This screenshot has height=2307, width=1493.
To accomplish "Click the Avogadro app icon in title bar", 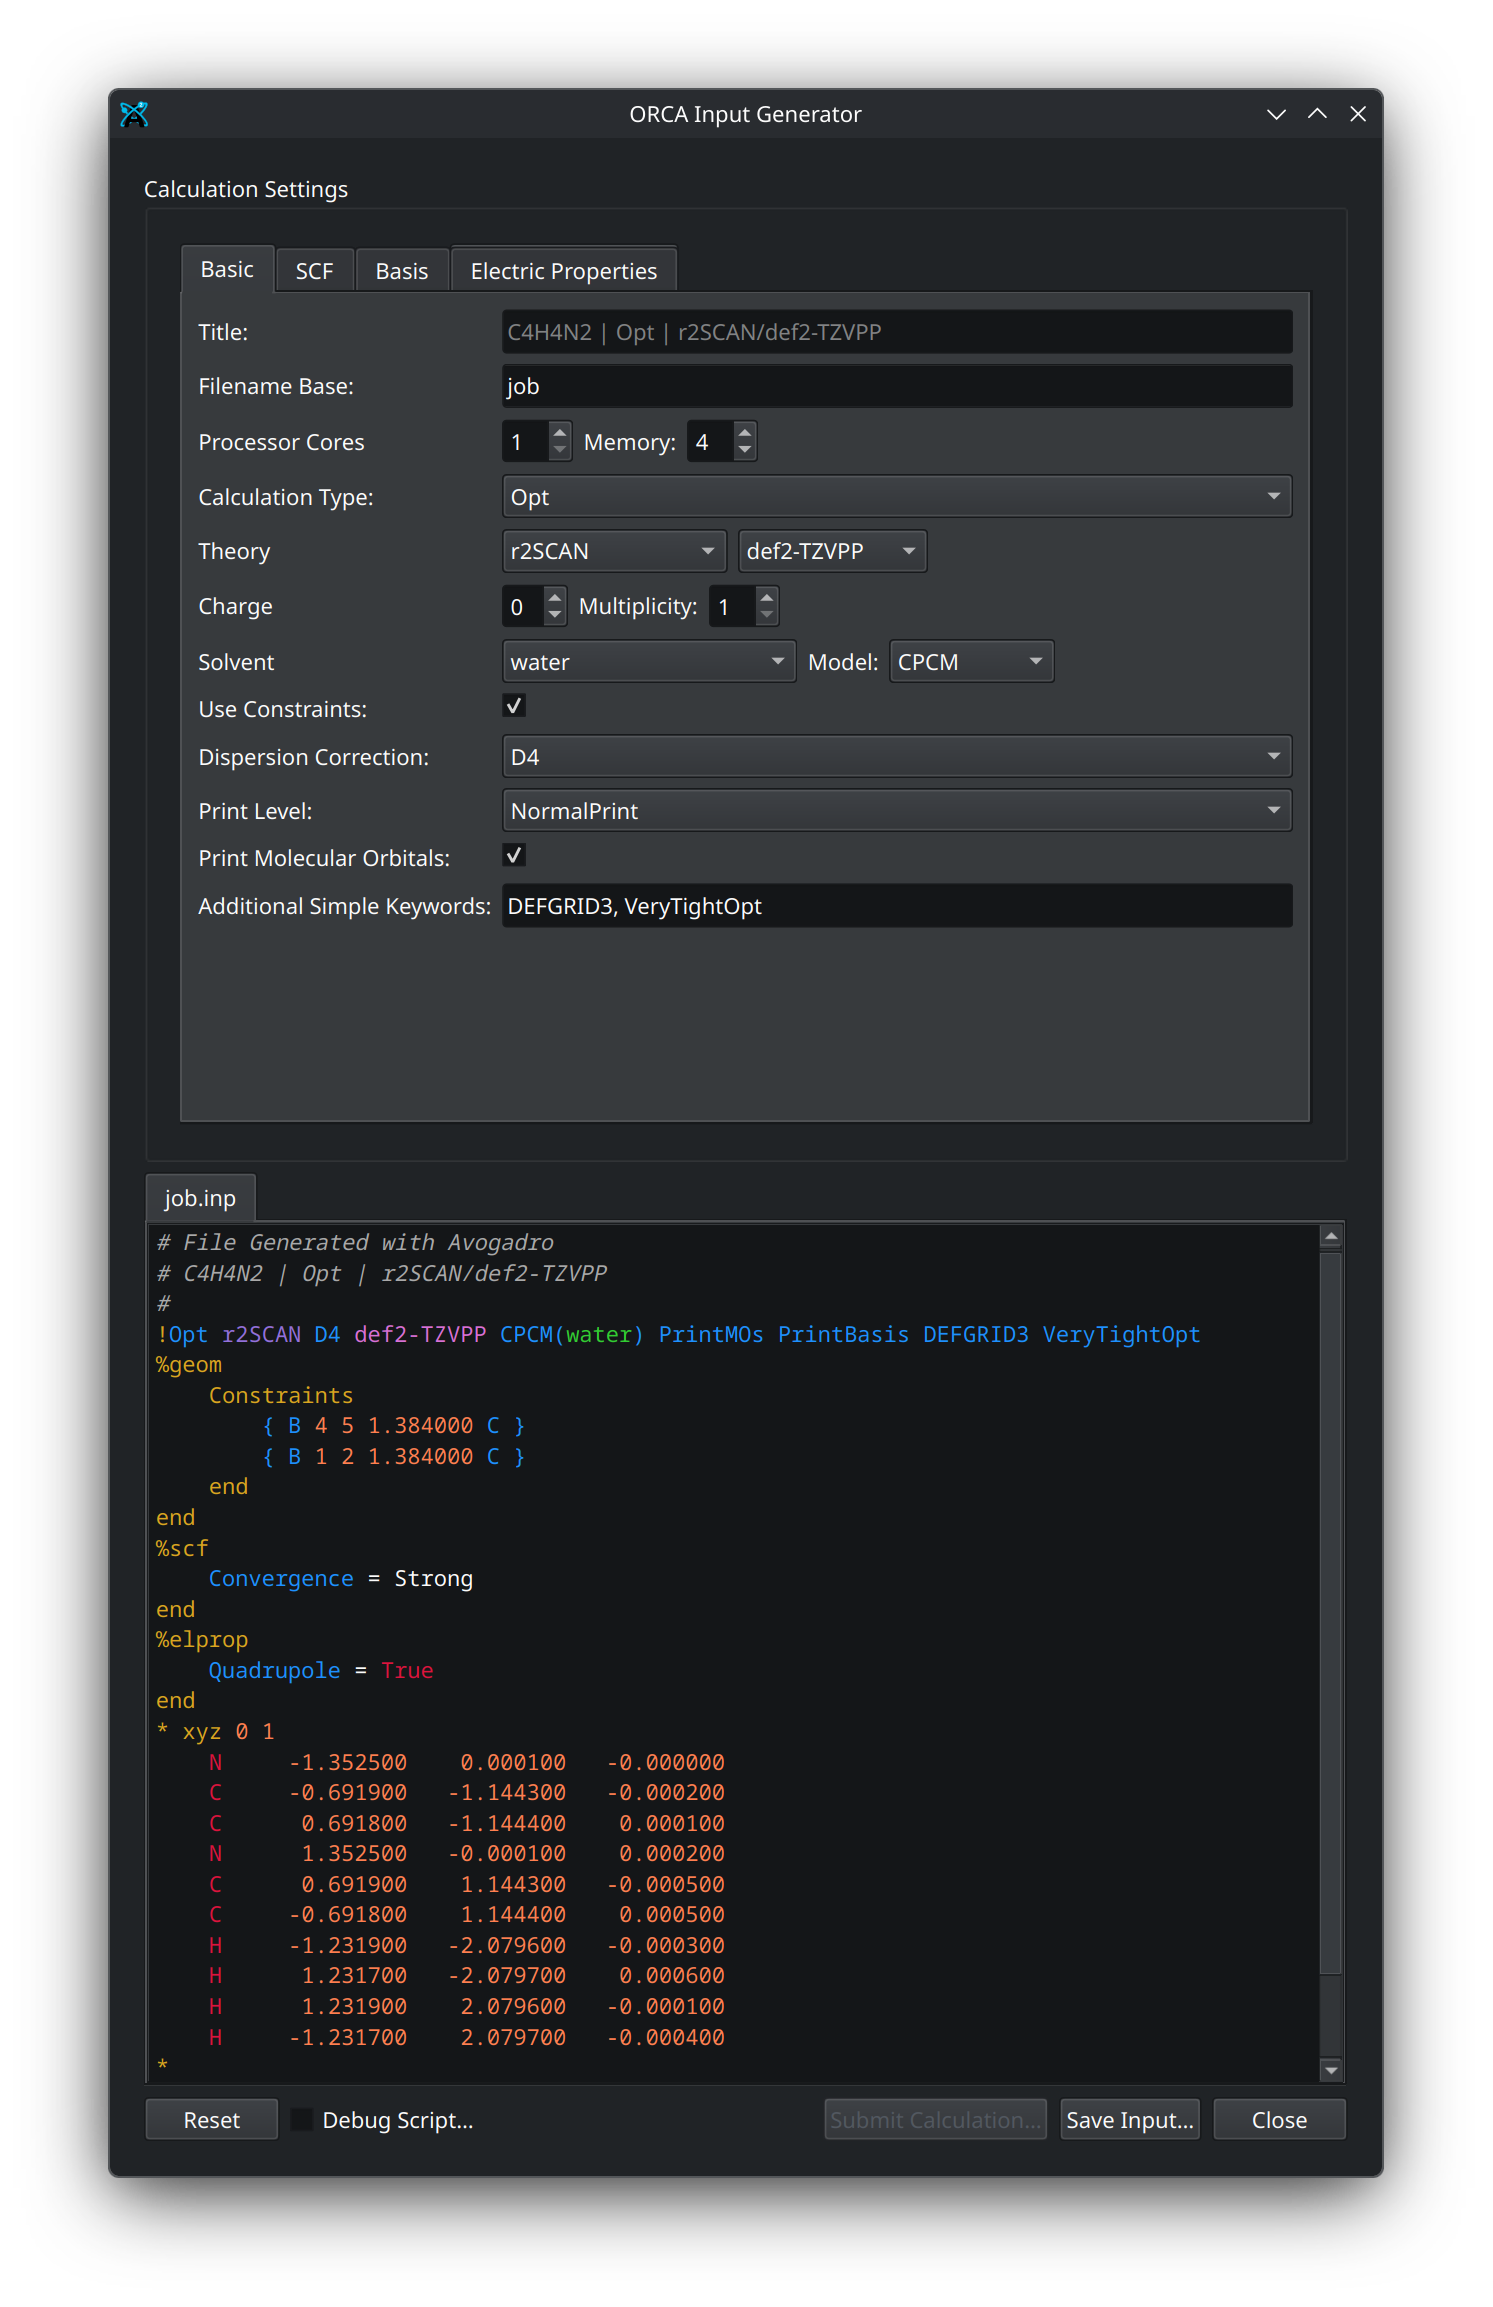I will coord(134,114).
